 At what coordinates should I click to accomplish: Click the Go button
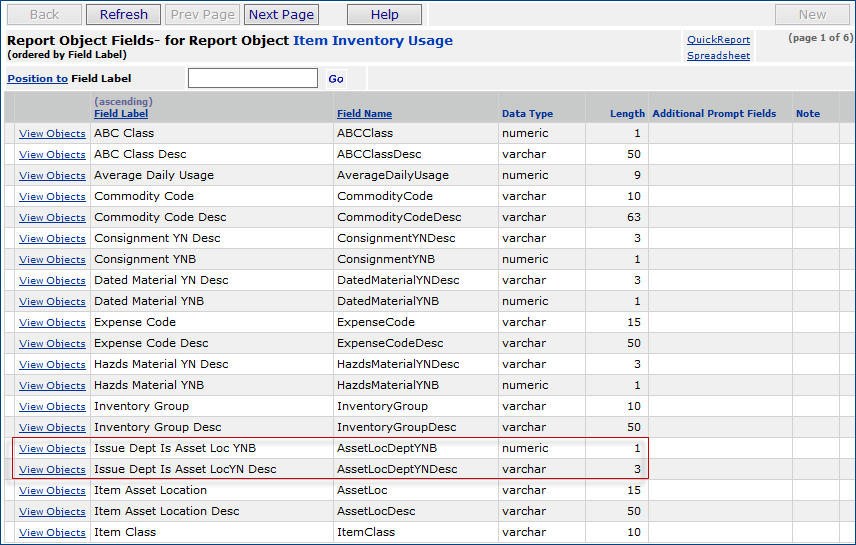point(336,79)
